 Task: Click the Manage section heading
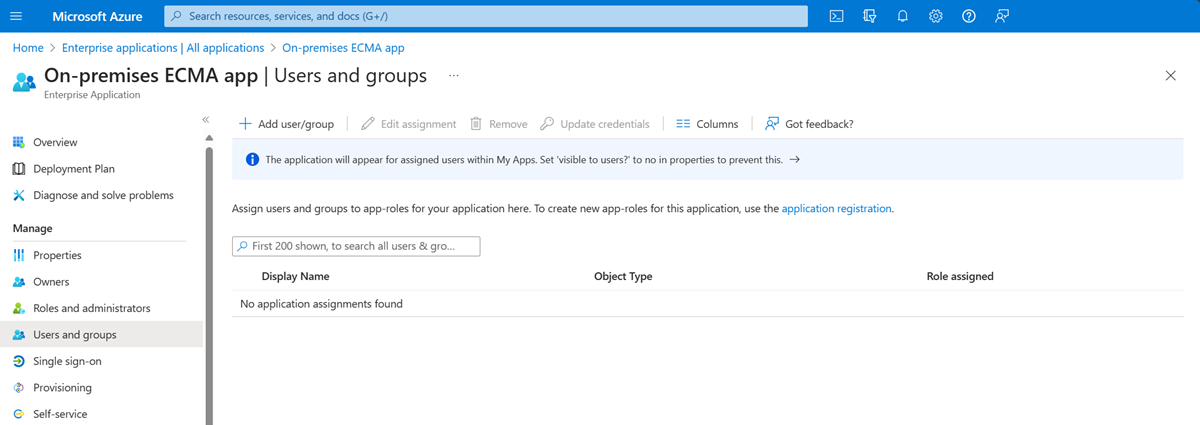coord(33,229)
